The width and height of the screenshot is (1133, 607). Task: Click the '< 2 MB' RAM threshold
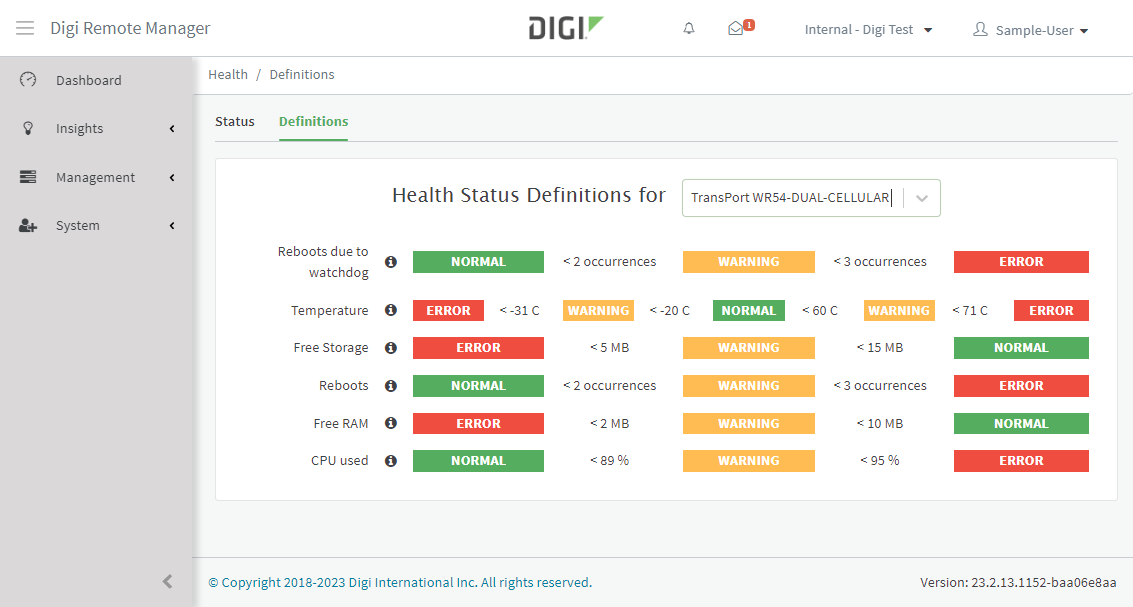[x=610, y=423]
